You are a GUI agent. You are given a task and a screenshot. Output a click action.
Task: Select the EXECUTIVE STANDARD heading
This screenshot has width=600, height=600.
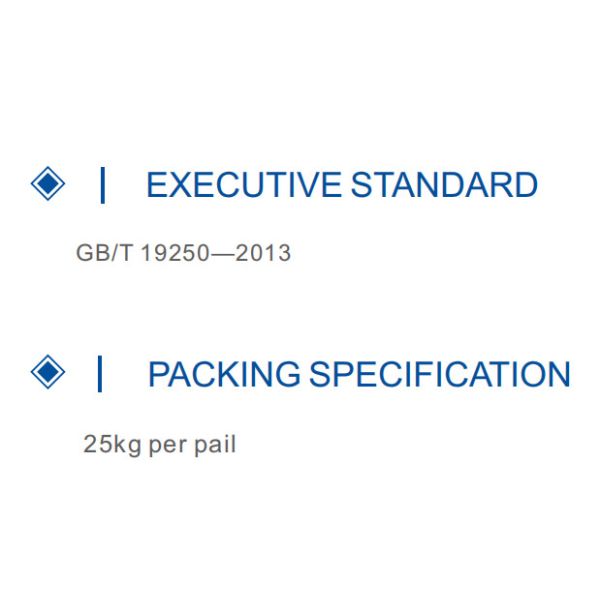[341, 185]
